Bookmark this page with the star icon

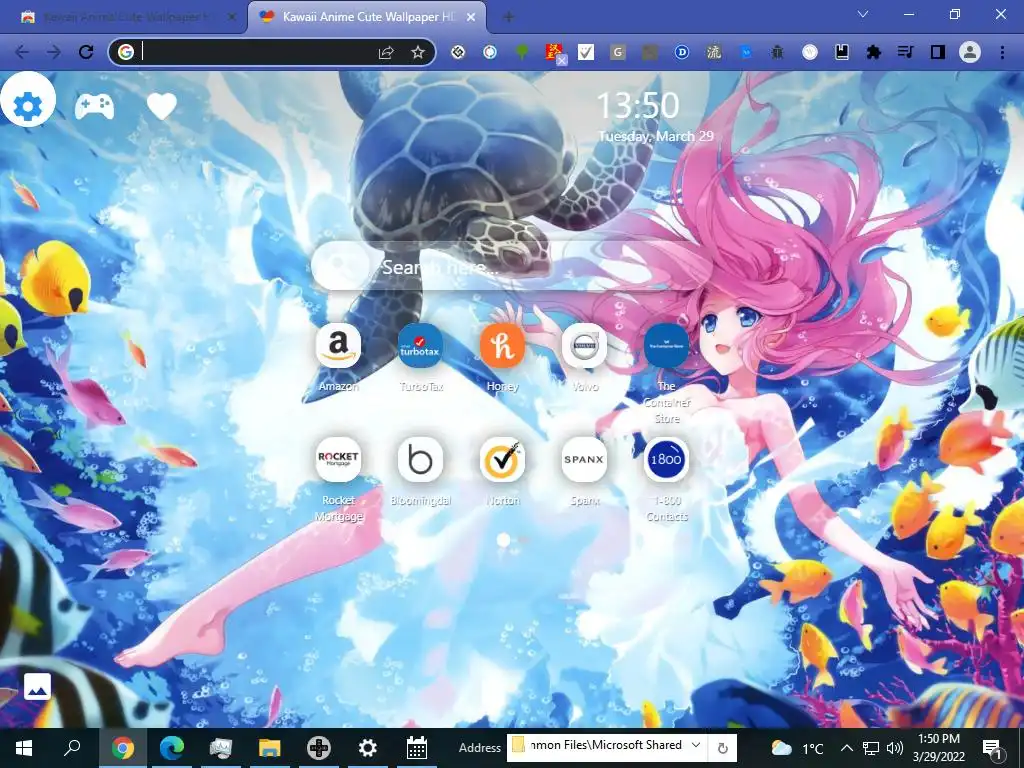(418, 52)
